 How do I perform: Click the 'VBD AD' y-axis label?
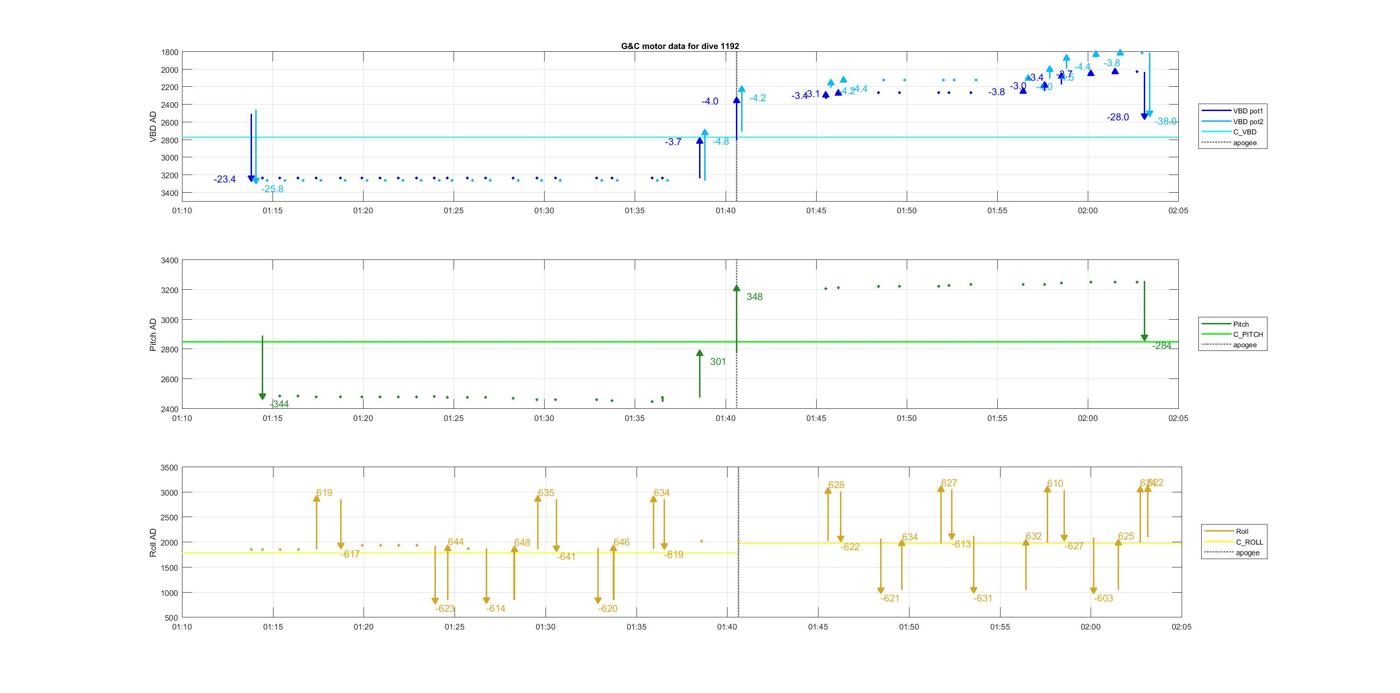point(154,126)
